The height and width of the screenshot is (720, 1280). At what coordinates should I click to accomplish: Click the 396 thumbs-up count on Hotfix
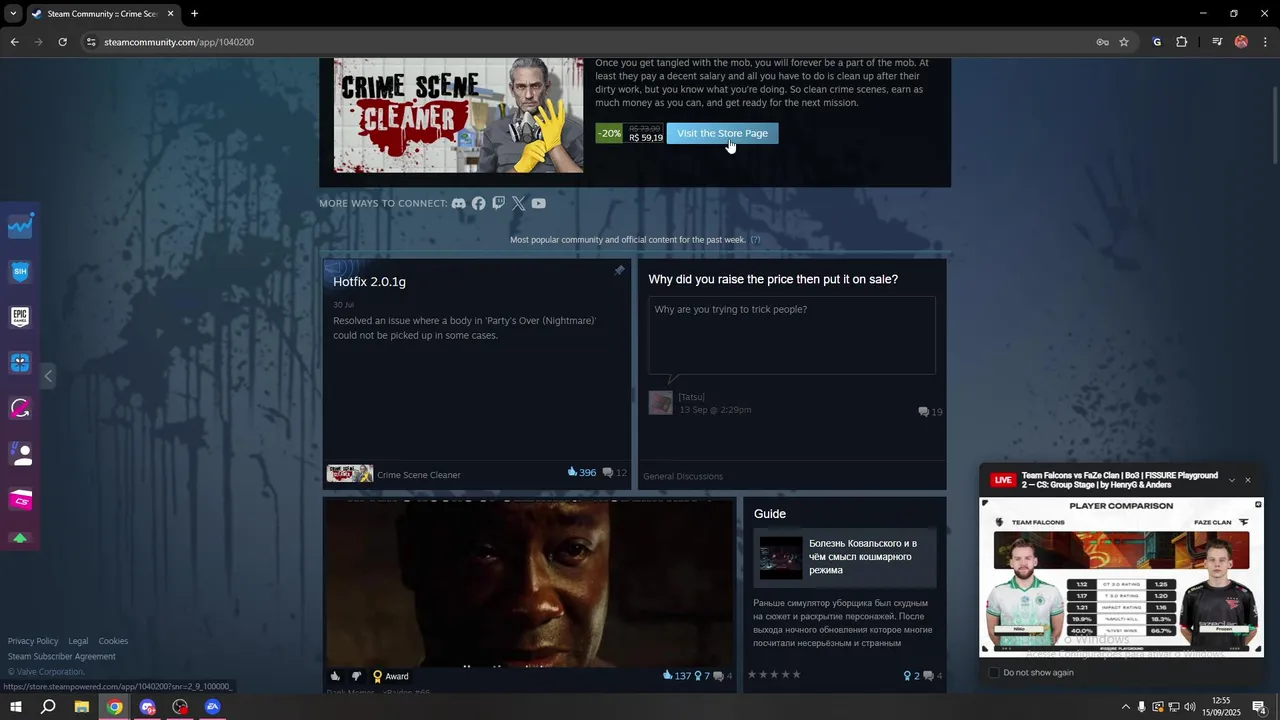pos(581,473)
